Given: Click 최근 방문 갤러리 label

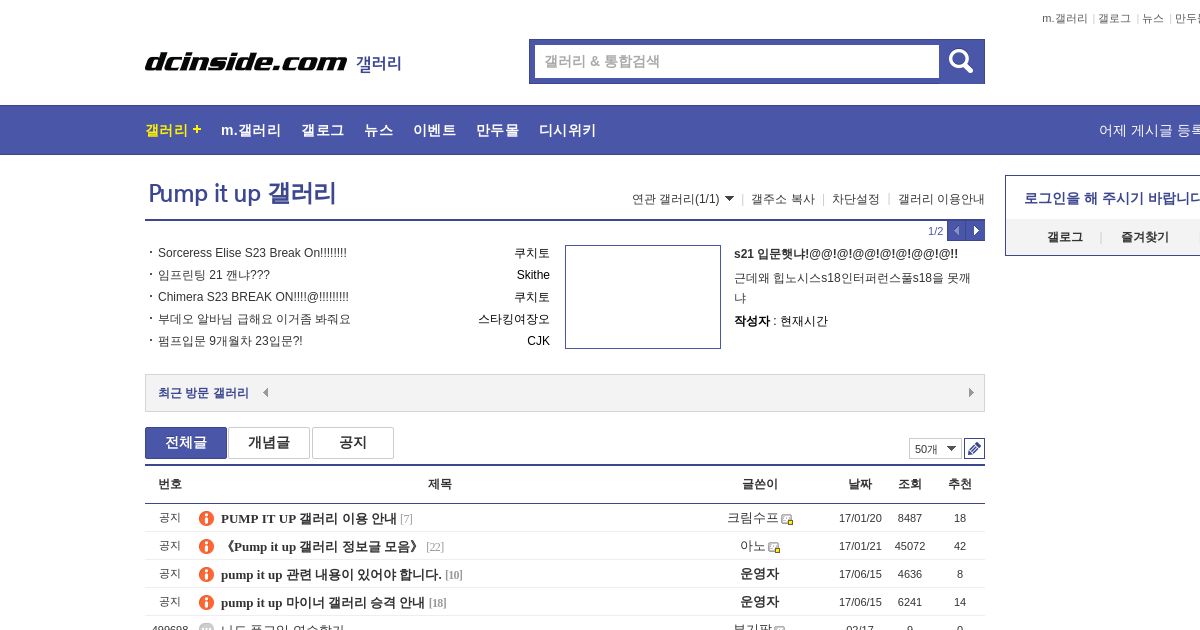Looking at the screenshot, I should pyautogui.click(x=203, y=393).
